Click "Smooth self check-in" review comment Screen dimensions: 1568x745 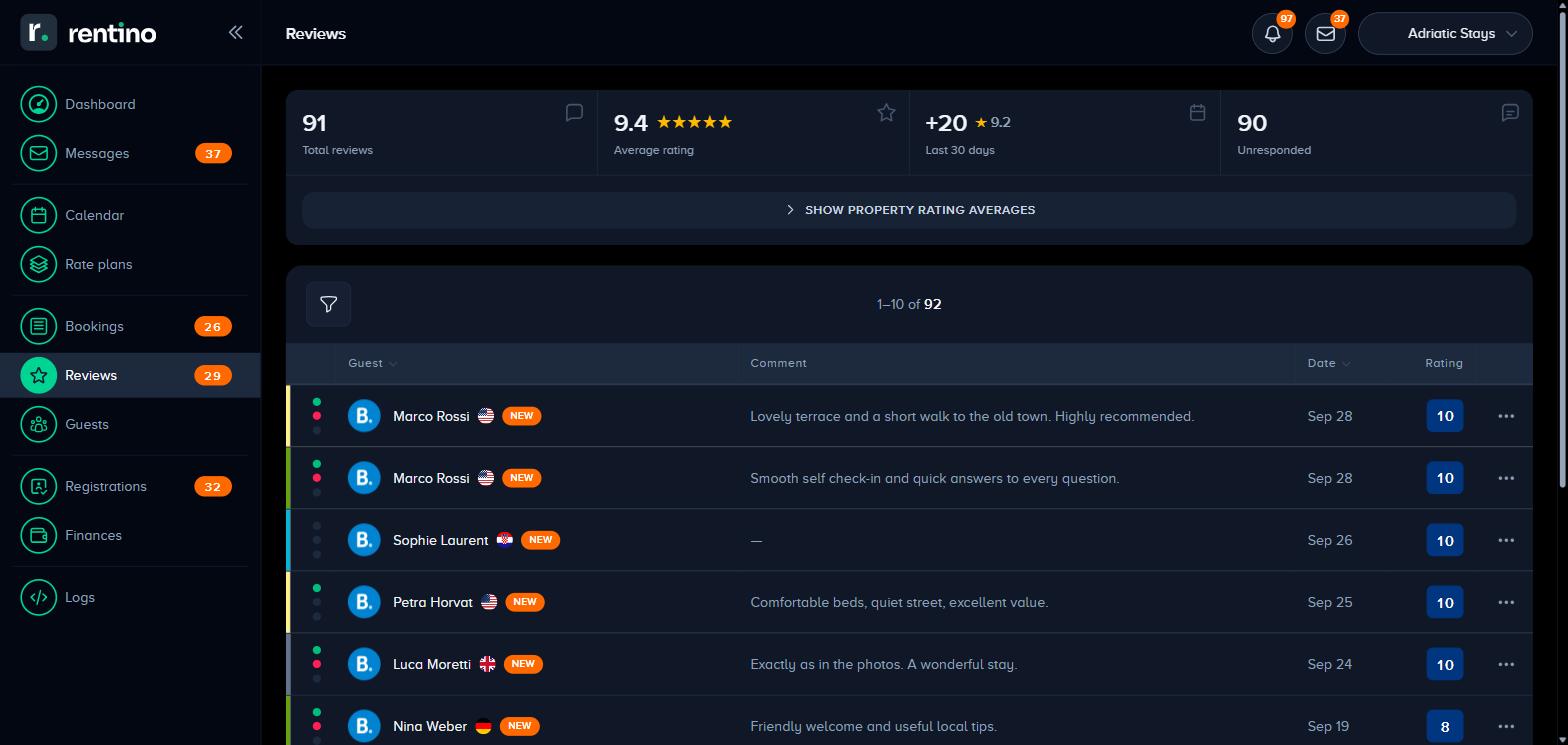934,478
